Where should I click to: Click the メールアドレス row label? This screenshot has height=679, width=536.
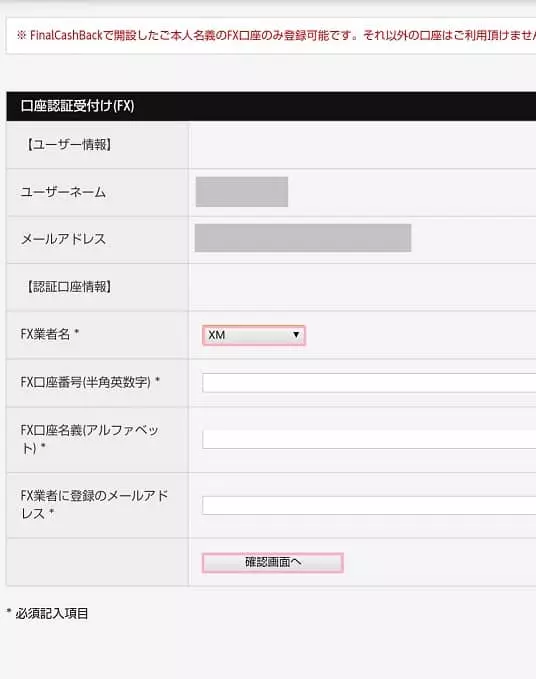point(63,239)
